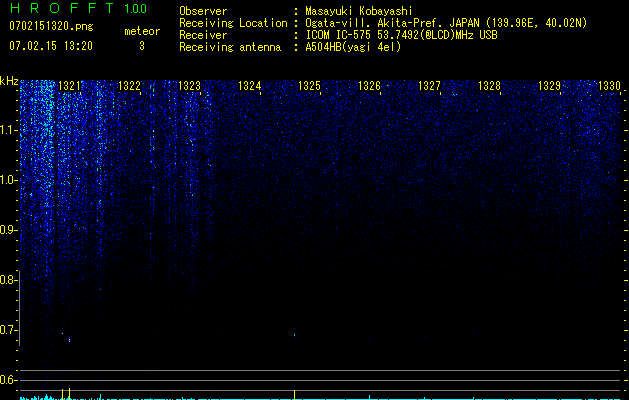Select the A504HB(yagi 4el) antenna text
This screenshot has width=629, height=400.
[x=353, y=47]
